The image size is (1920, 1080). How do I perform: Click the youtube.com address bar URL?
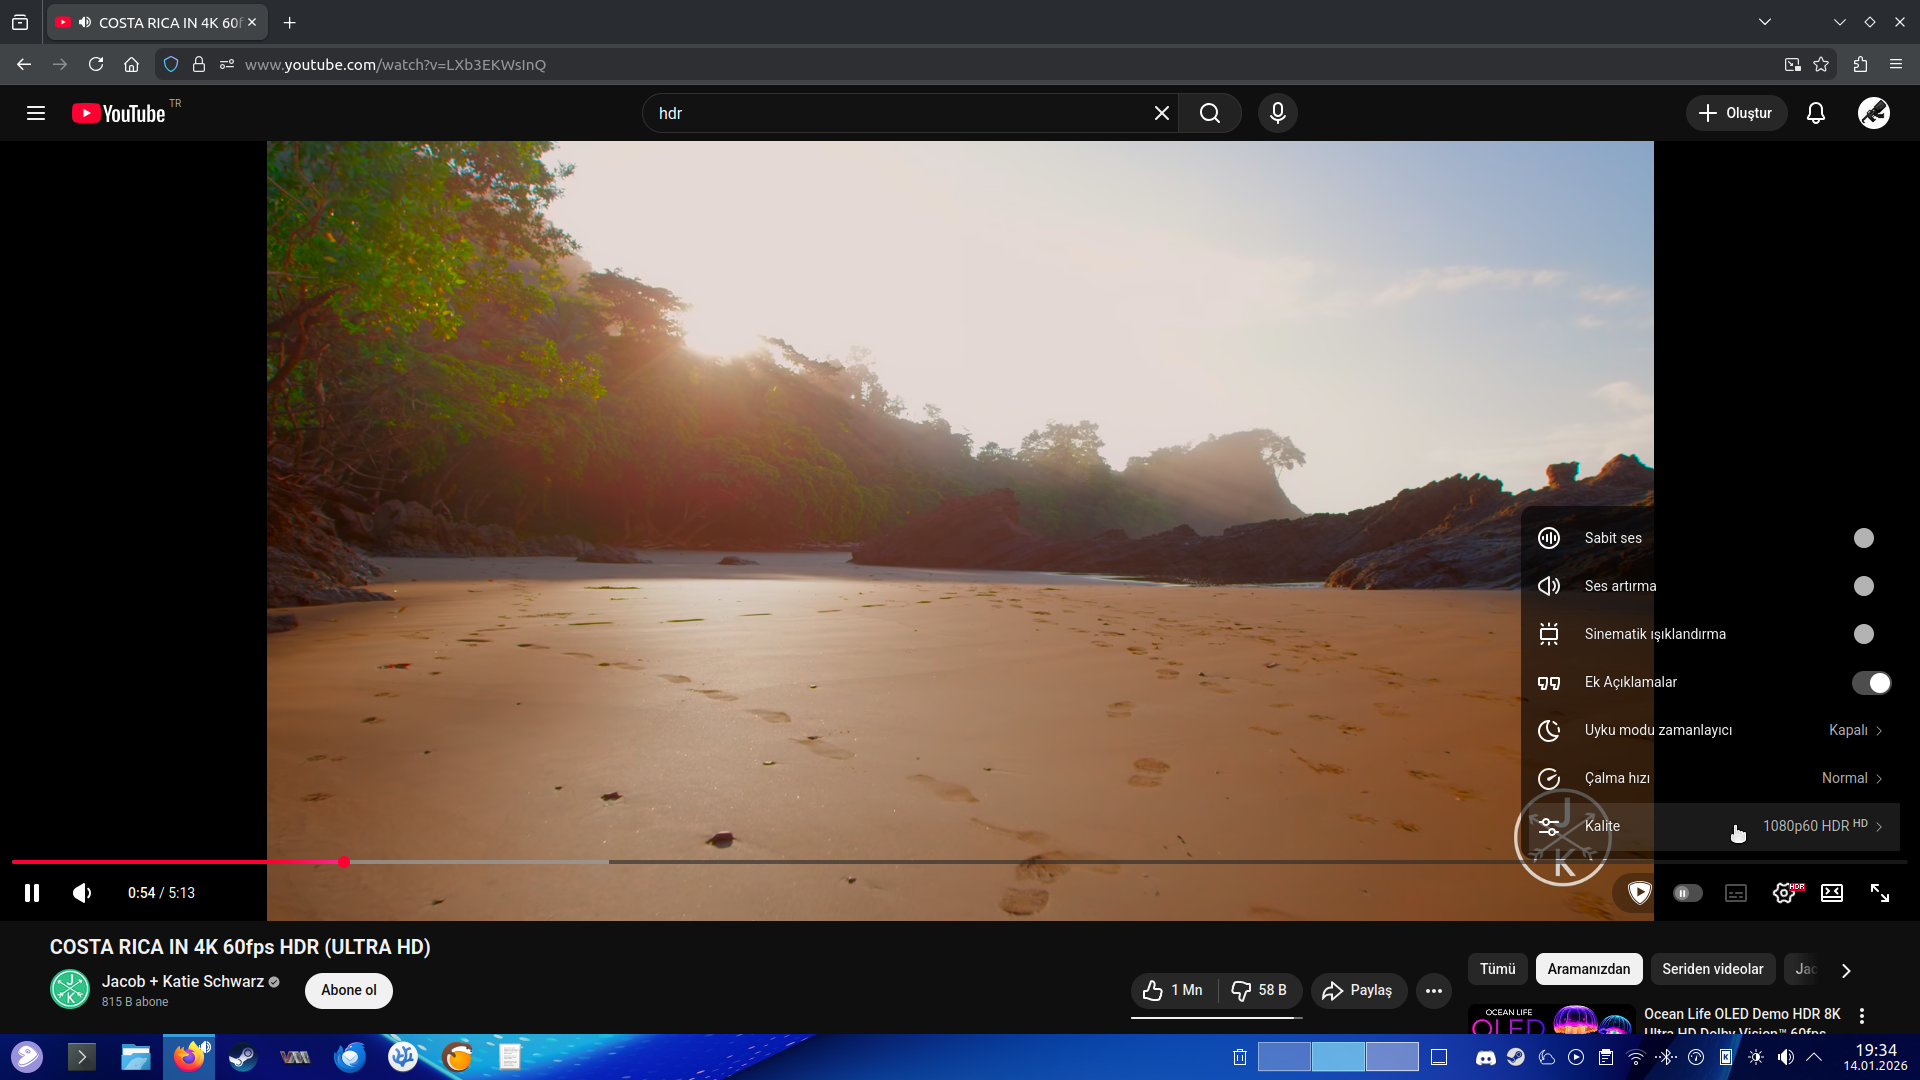point(395,64)
